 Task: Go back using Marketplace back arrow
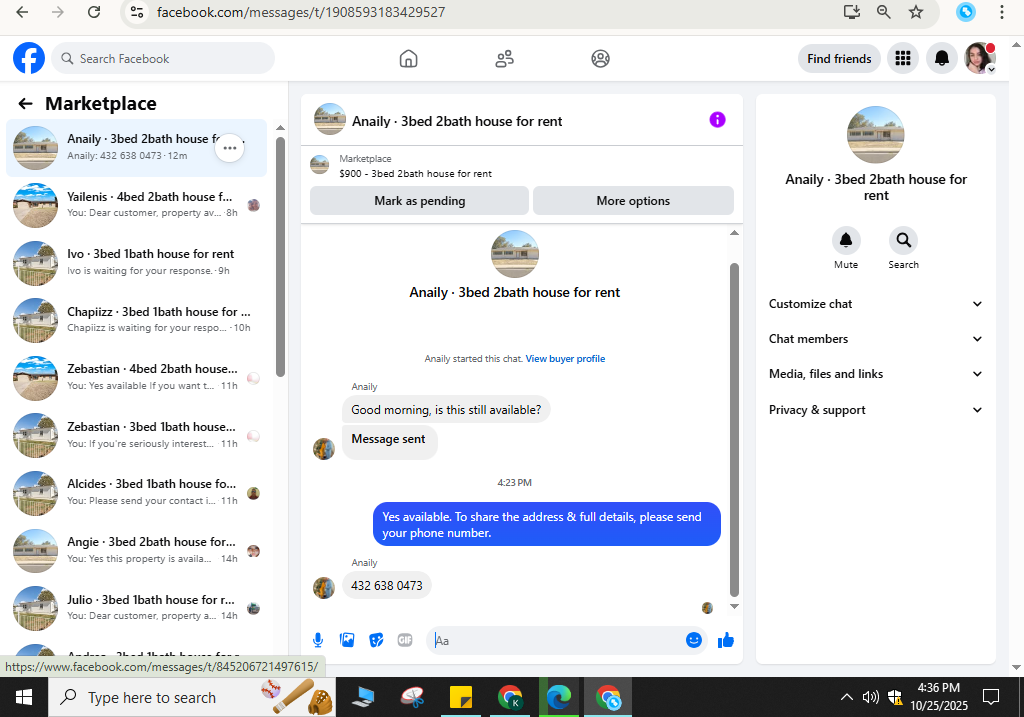(x=25, y=103)
